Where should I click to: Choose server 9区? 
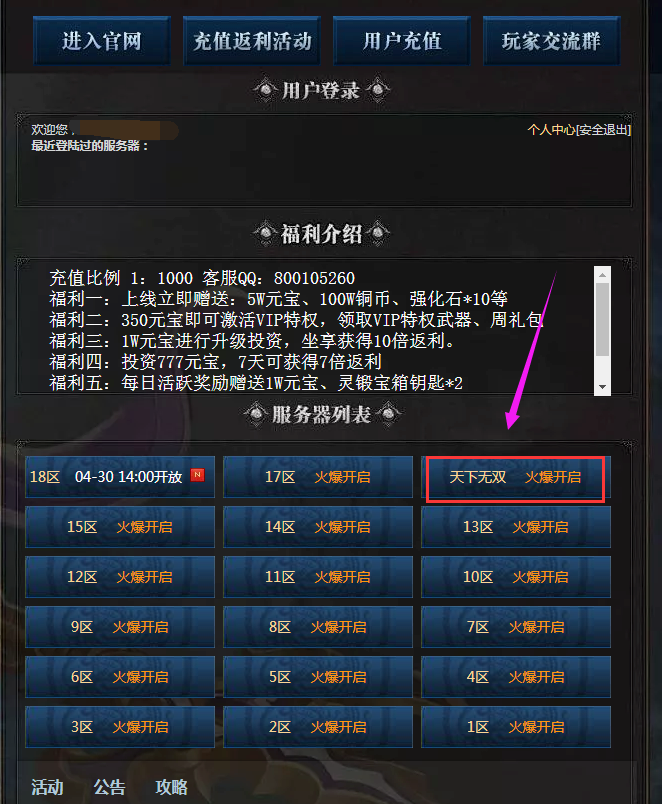coord(120,627)
